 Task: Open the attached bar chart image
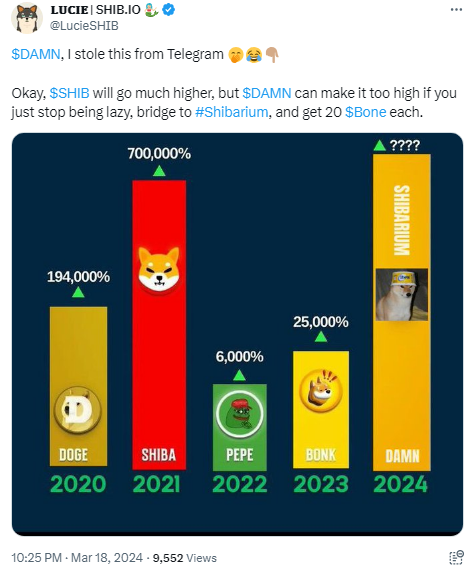(x=237, y=334)
